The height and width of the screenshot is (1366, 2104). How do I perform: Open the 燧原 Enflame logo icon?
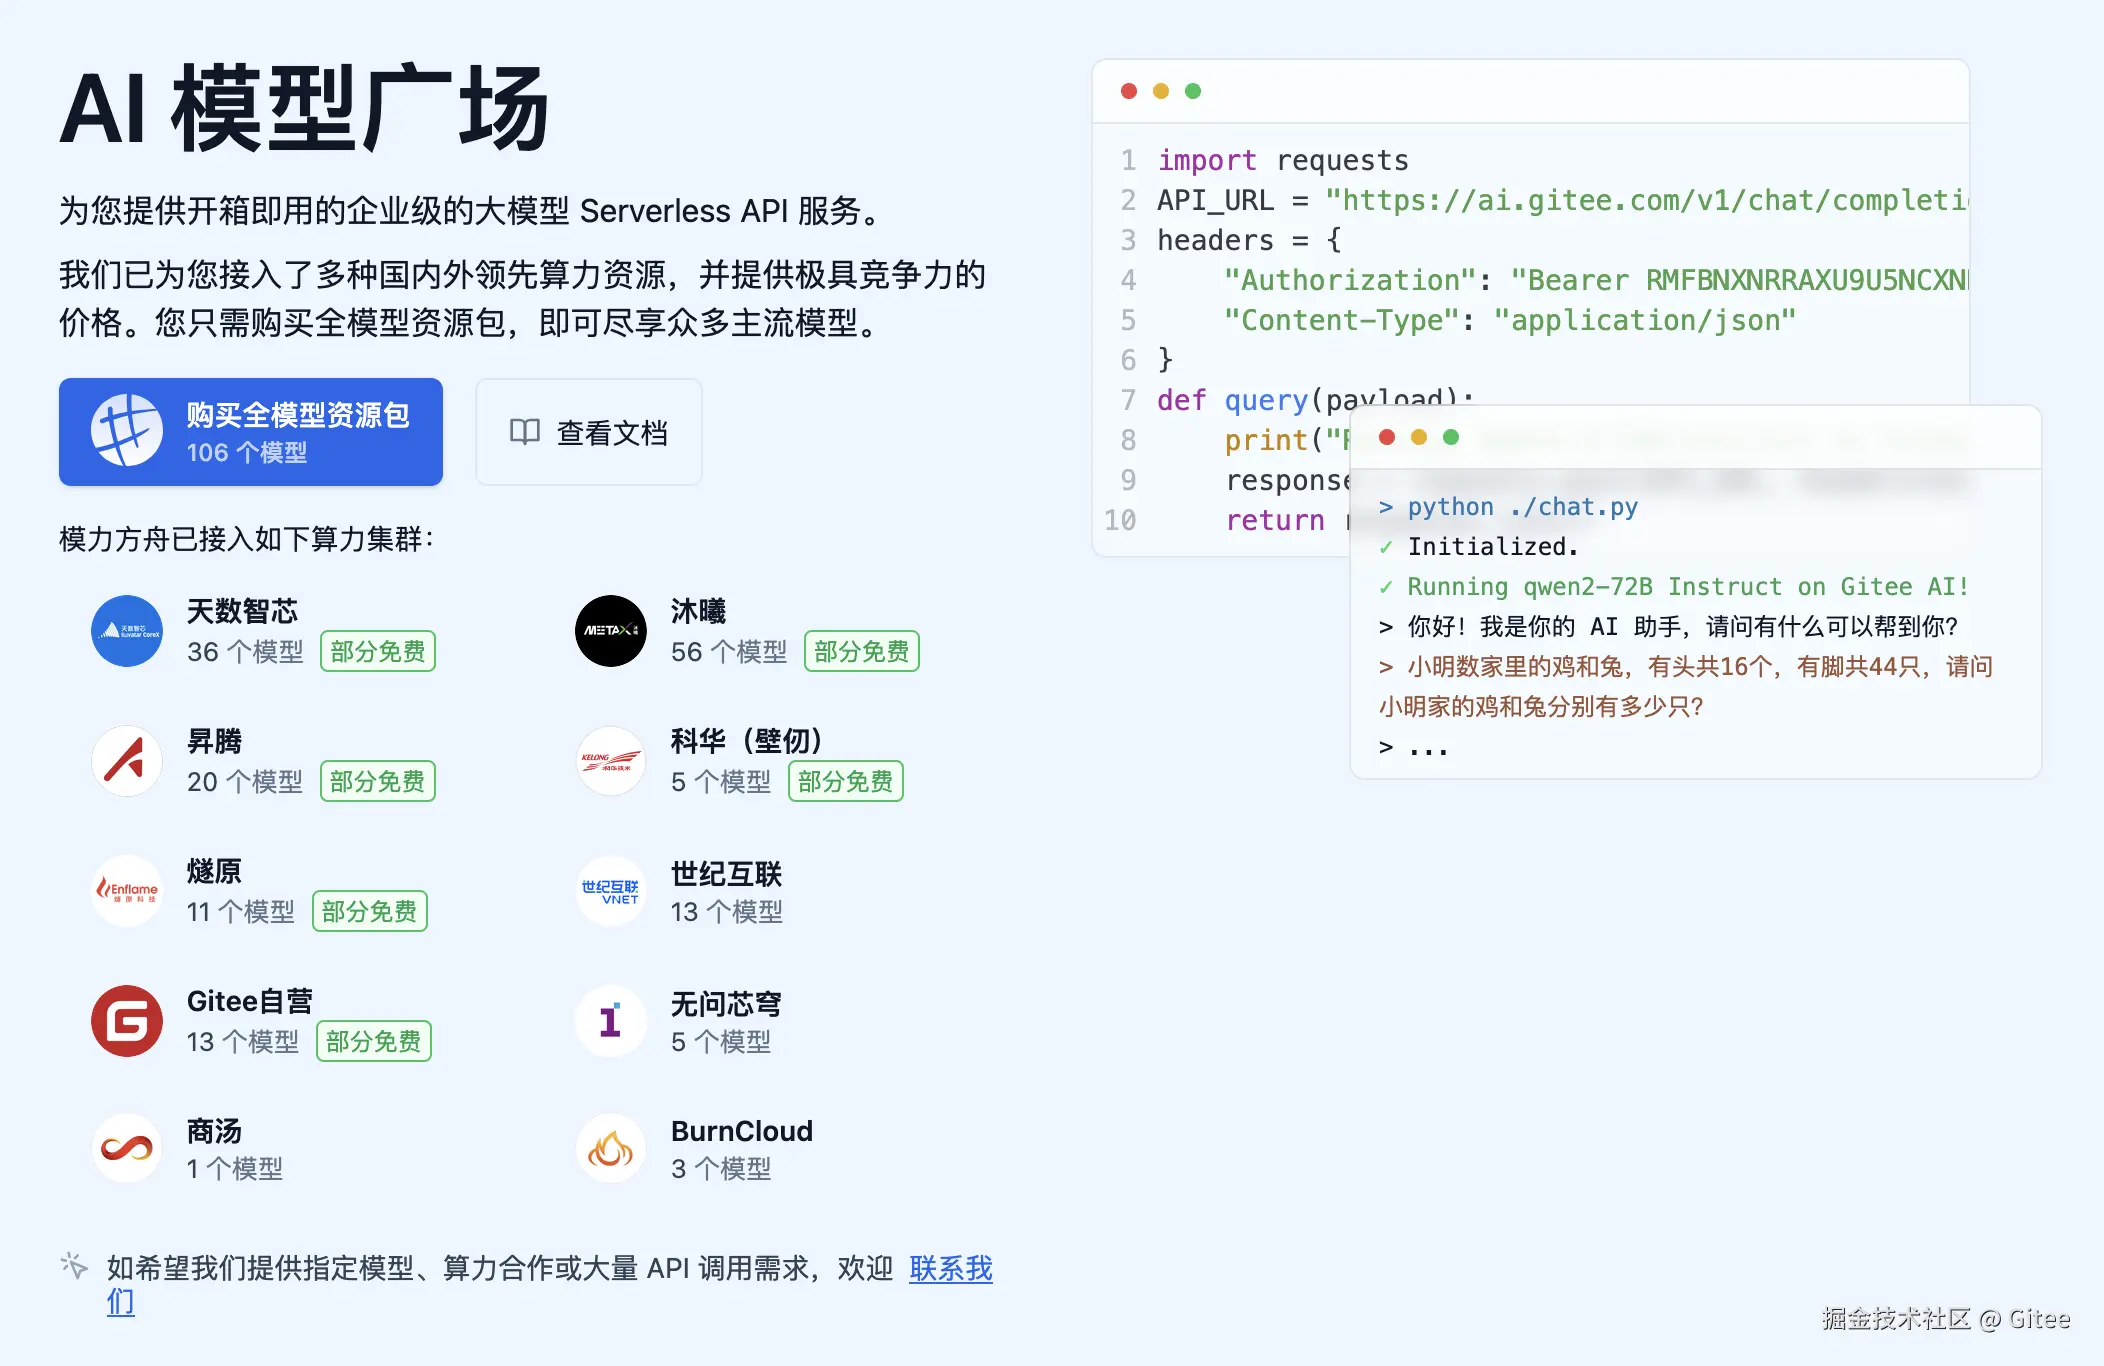click(x=127, y=891)
